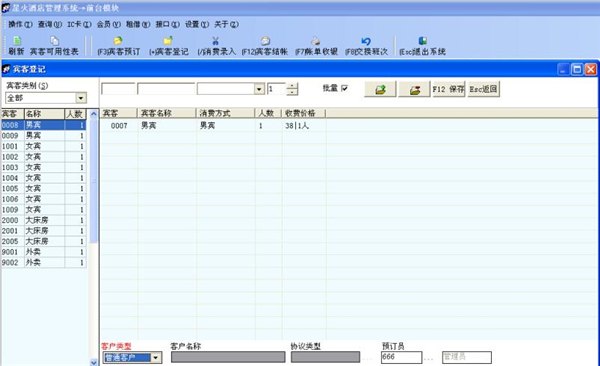Click the F12 保存 save button

click(448, 89)
